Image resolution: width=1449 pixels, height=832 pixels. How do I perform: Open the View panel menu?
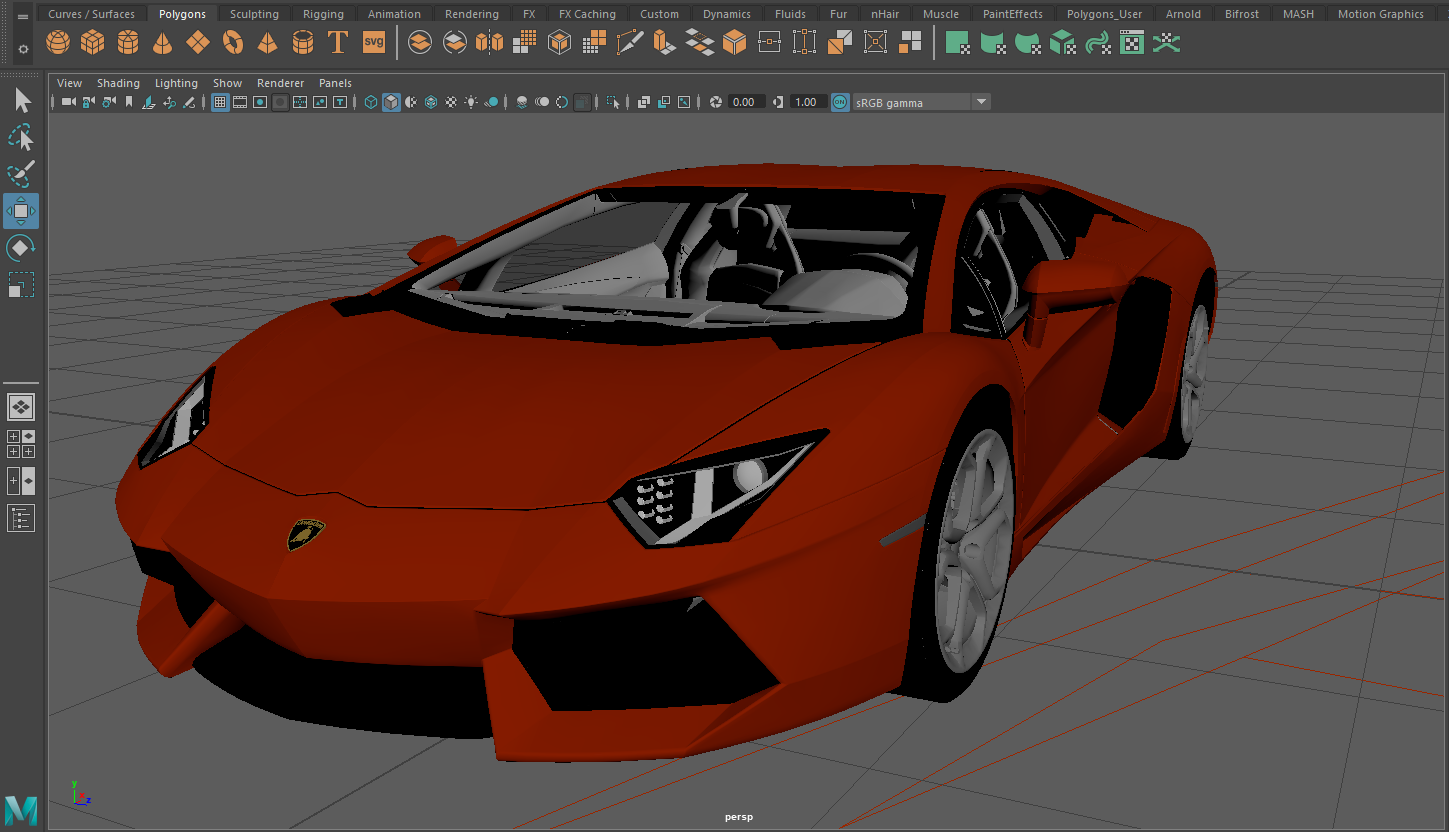pos(70,83)
